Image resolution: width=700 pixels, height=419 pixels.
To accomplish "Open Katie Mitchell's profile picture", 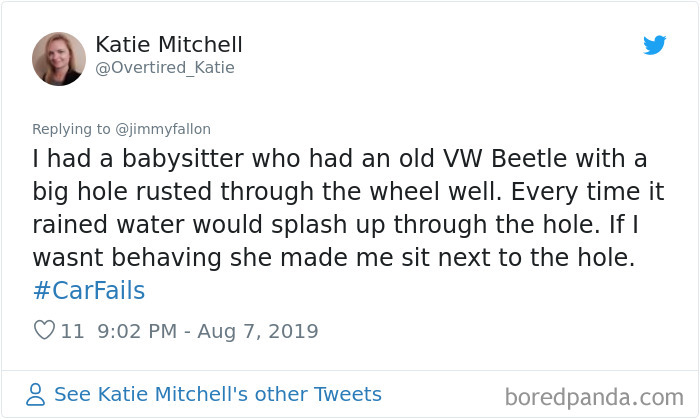I will click(x=59, y=57).
